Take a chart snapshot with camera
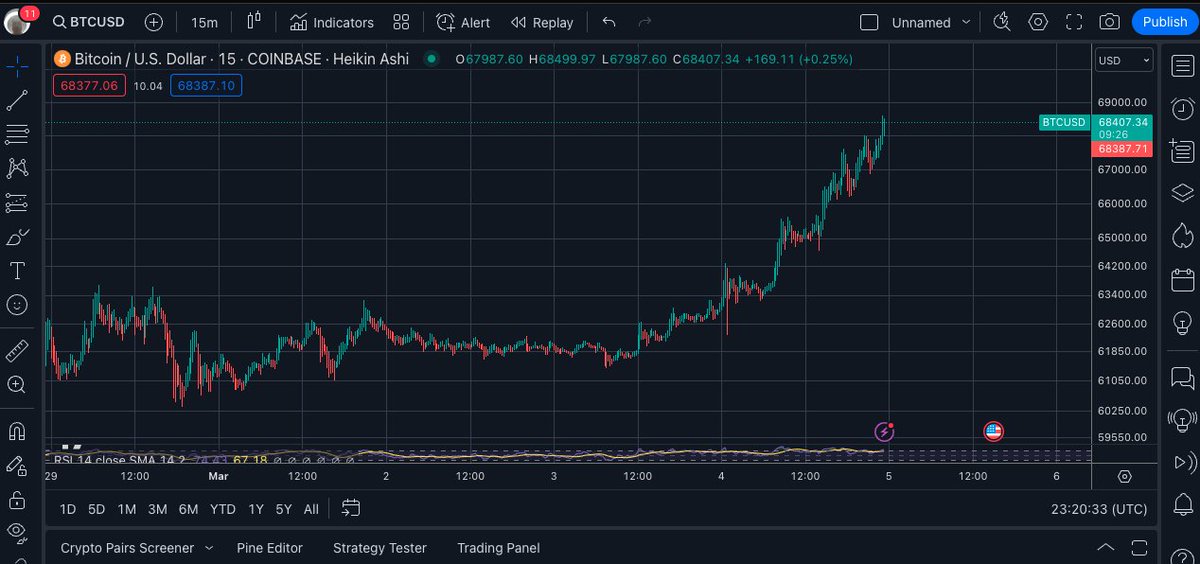This screenshot has width=1200, height=564. (1109, 22)
